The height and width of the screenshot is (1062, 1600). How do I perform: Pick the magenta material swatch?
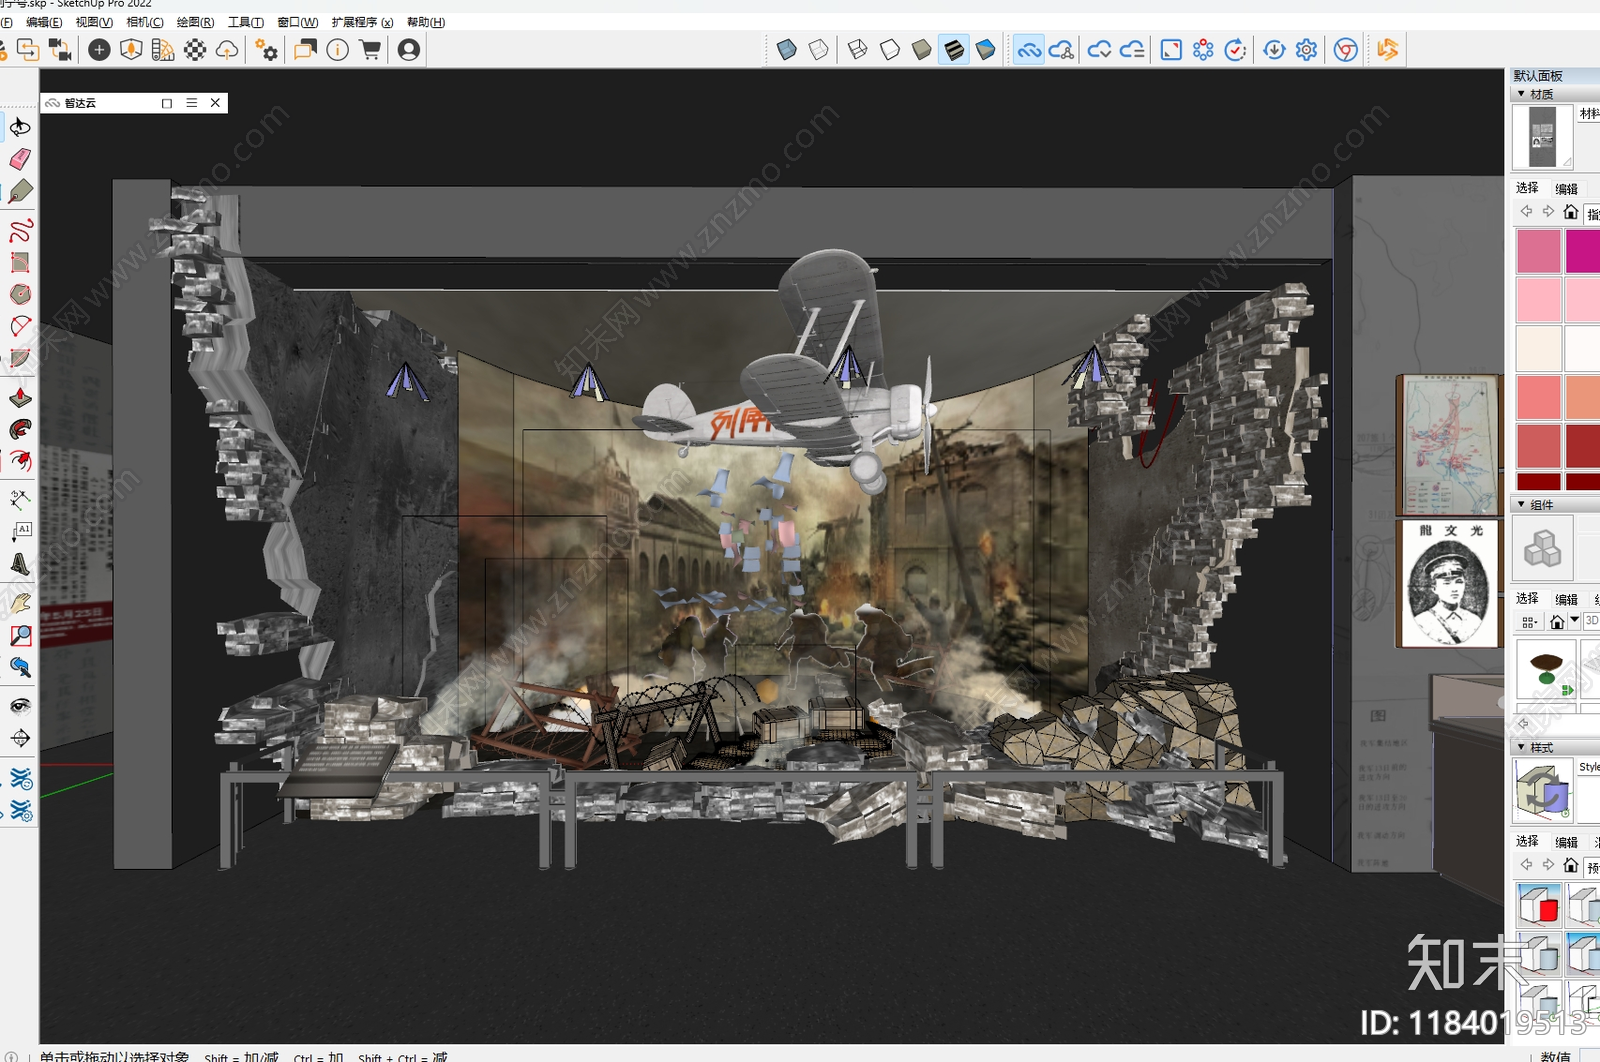tap(1583, 251)
